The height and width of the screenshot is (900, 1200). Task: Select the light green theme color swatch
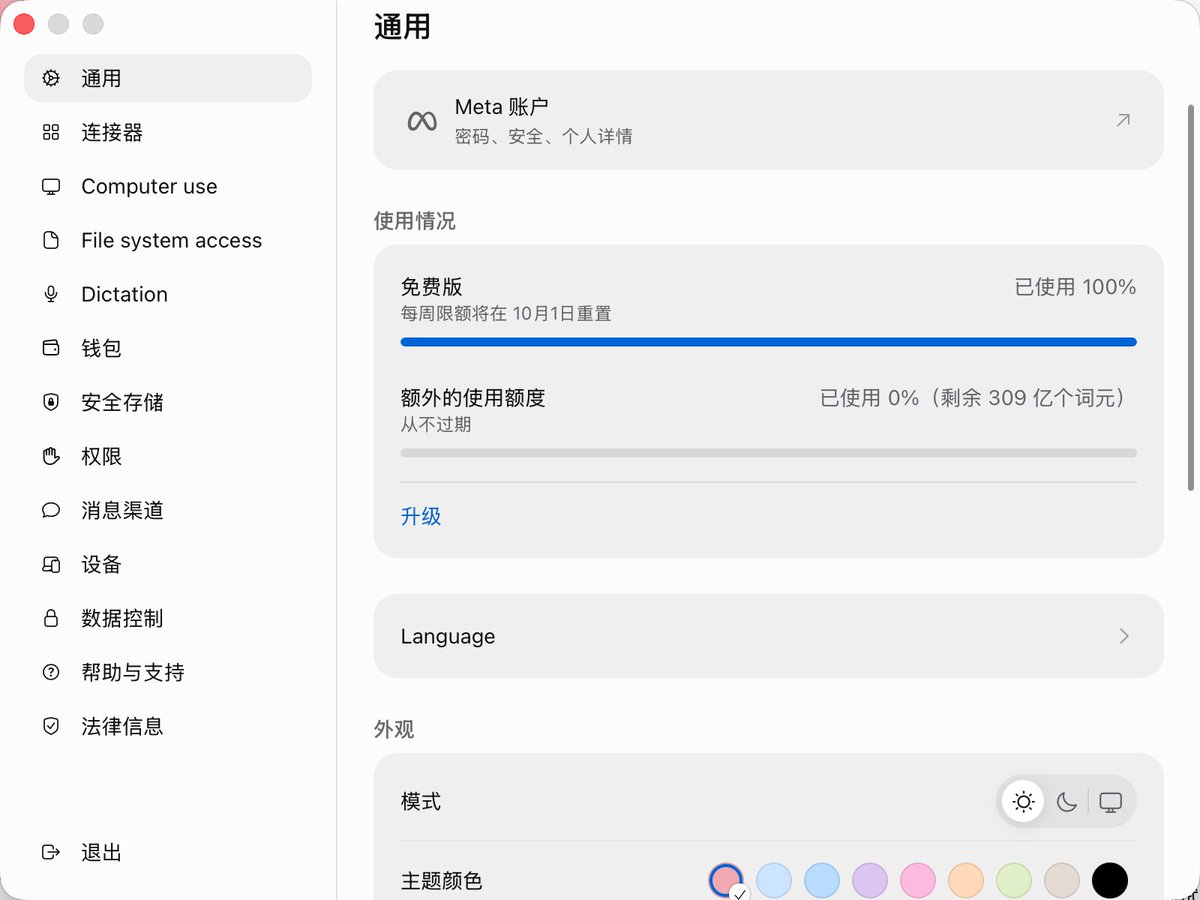click(1014, 881)
